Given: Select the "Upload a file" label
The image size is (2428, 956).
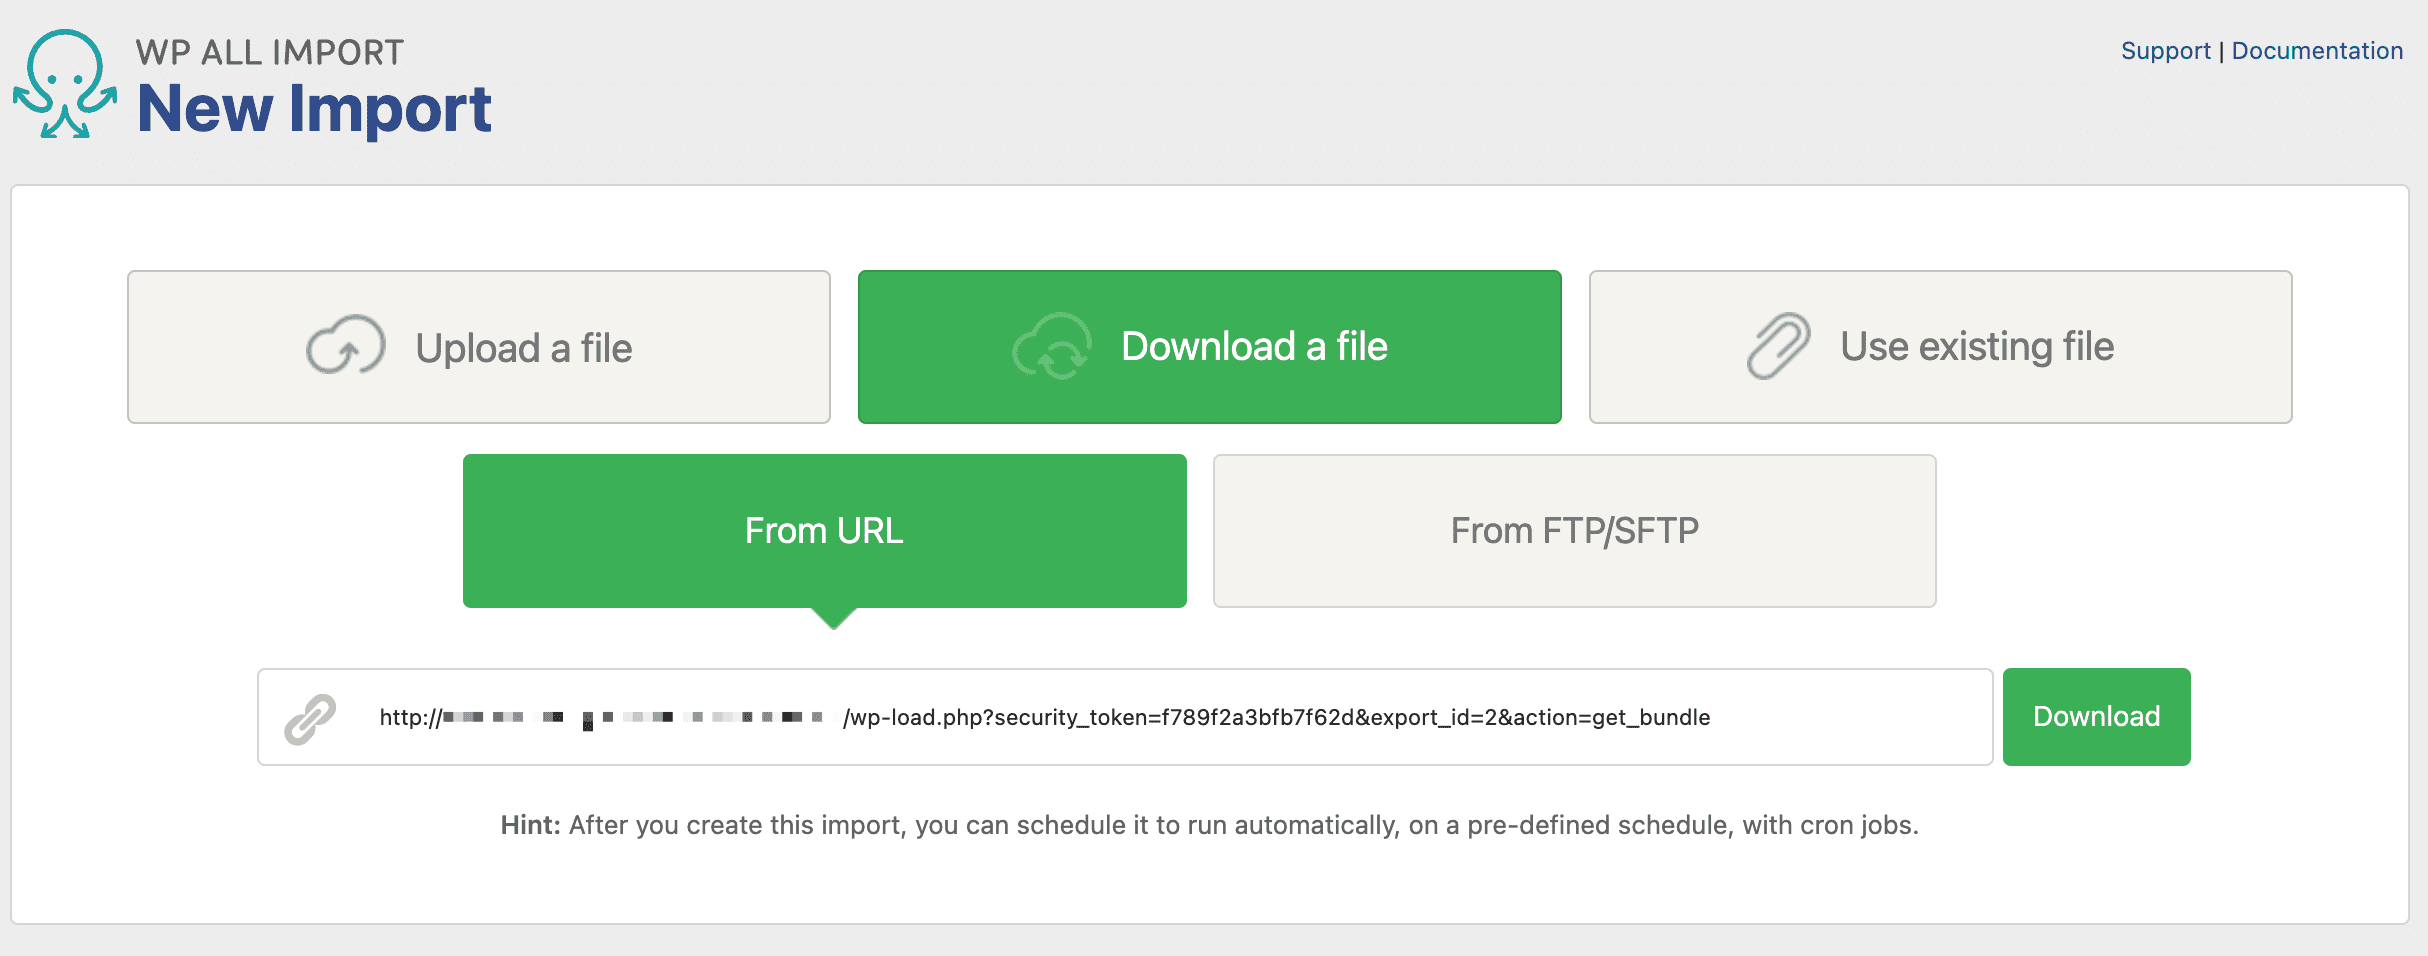Looking at the screenshot, I should pos(524,349).
